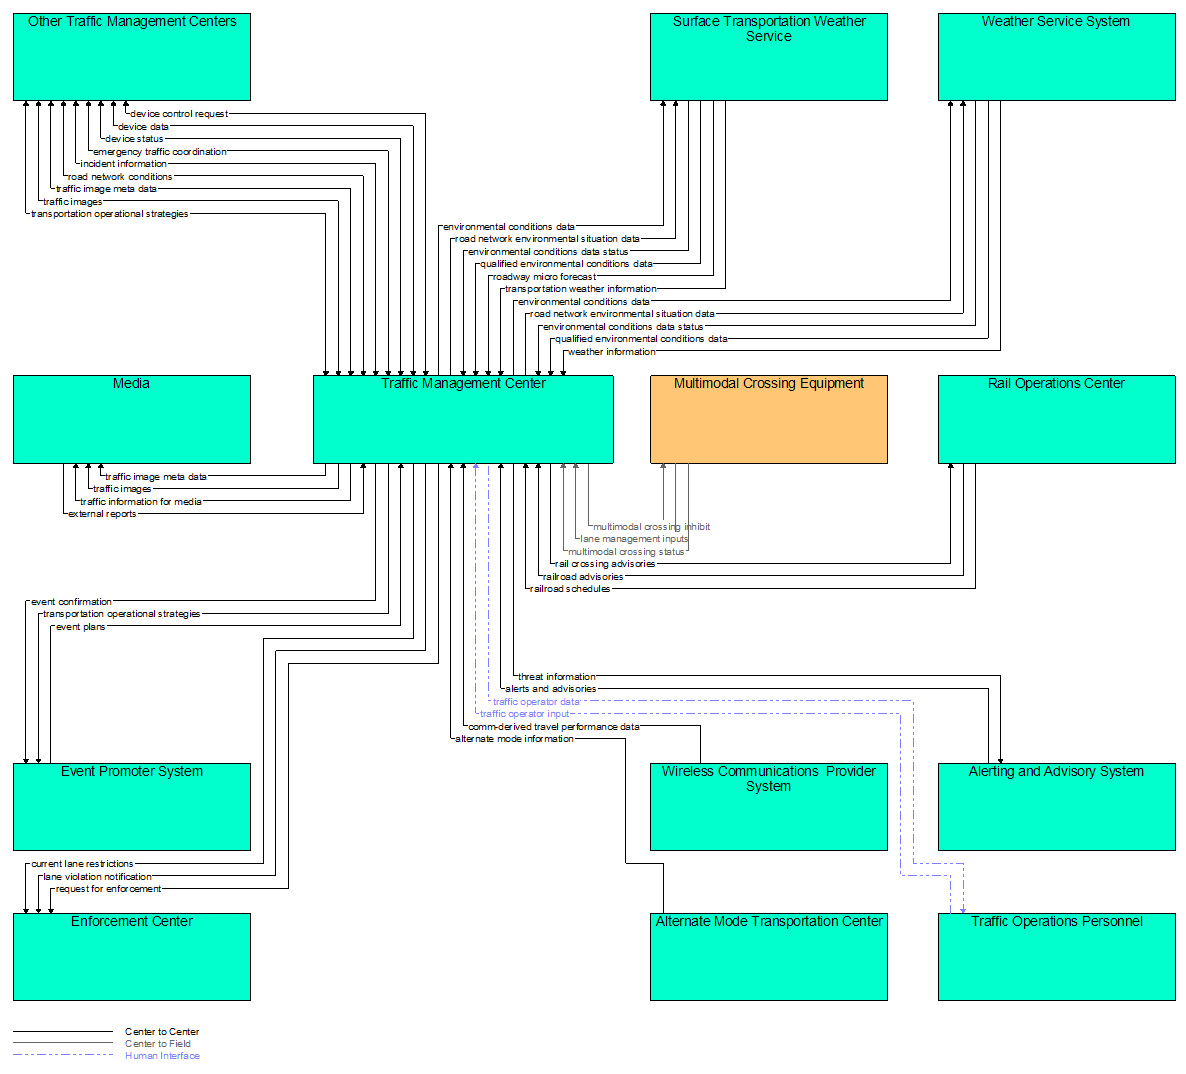Click the Weather Service System box
This screenshot has width=1186, height=1074.
point(1057,57)
